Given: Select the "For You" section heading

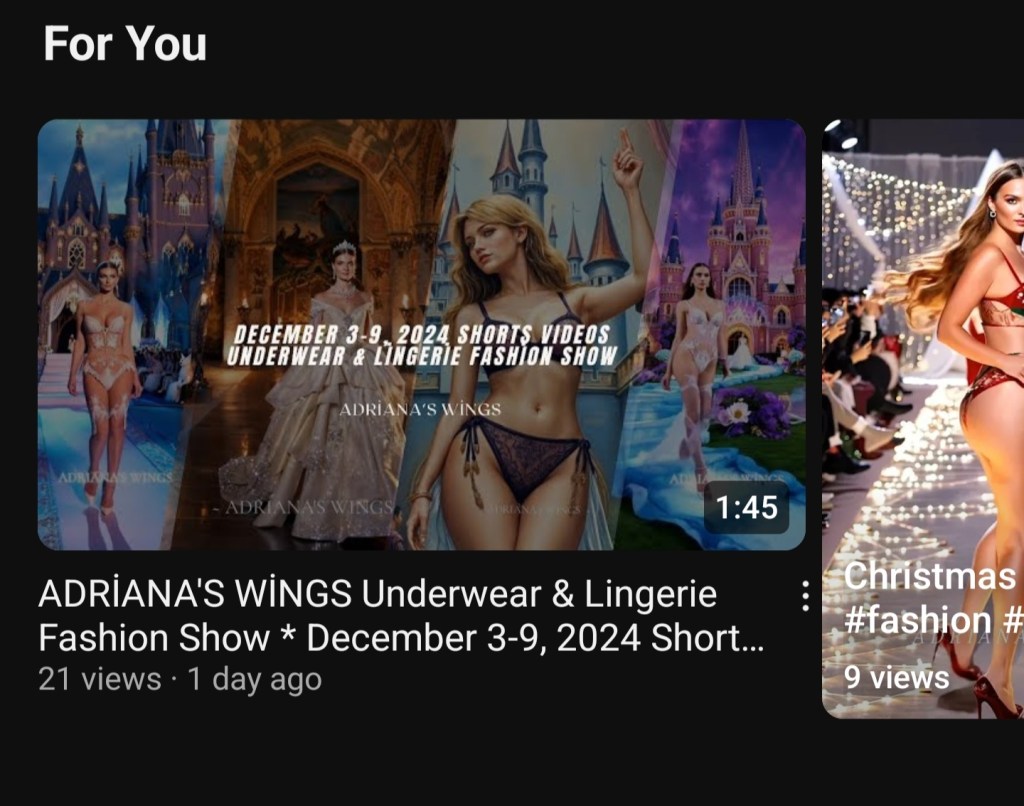Looking at the screenshot, I should pyautogui.click(x=125, y=44).
